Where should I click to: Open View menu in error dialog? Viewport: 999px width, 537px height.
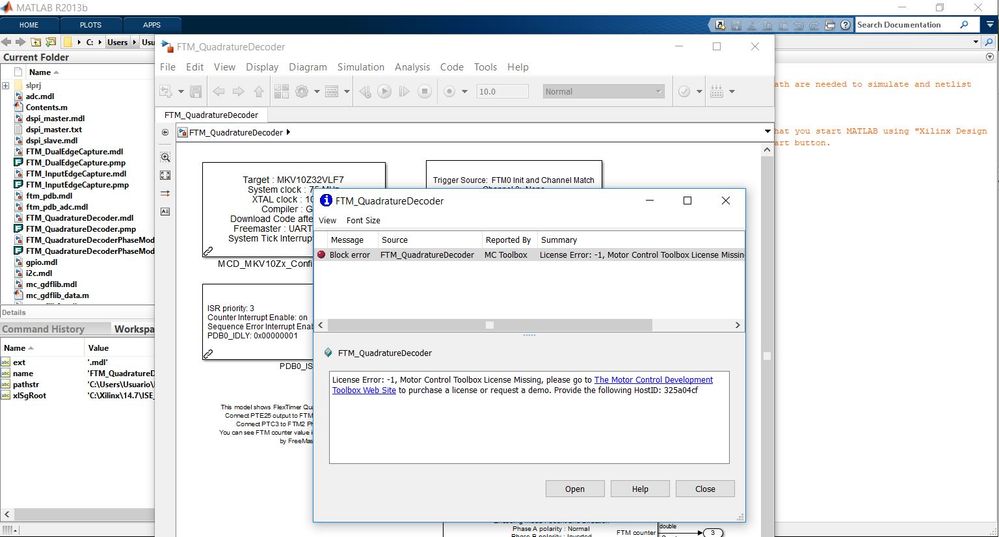click(327, 220)
